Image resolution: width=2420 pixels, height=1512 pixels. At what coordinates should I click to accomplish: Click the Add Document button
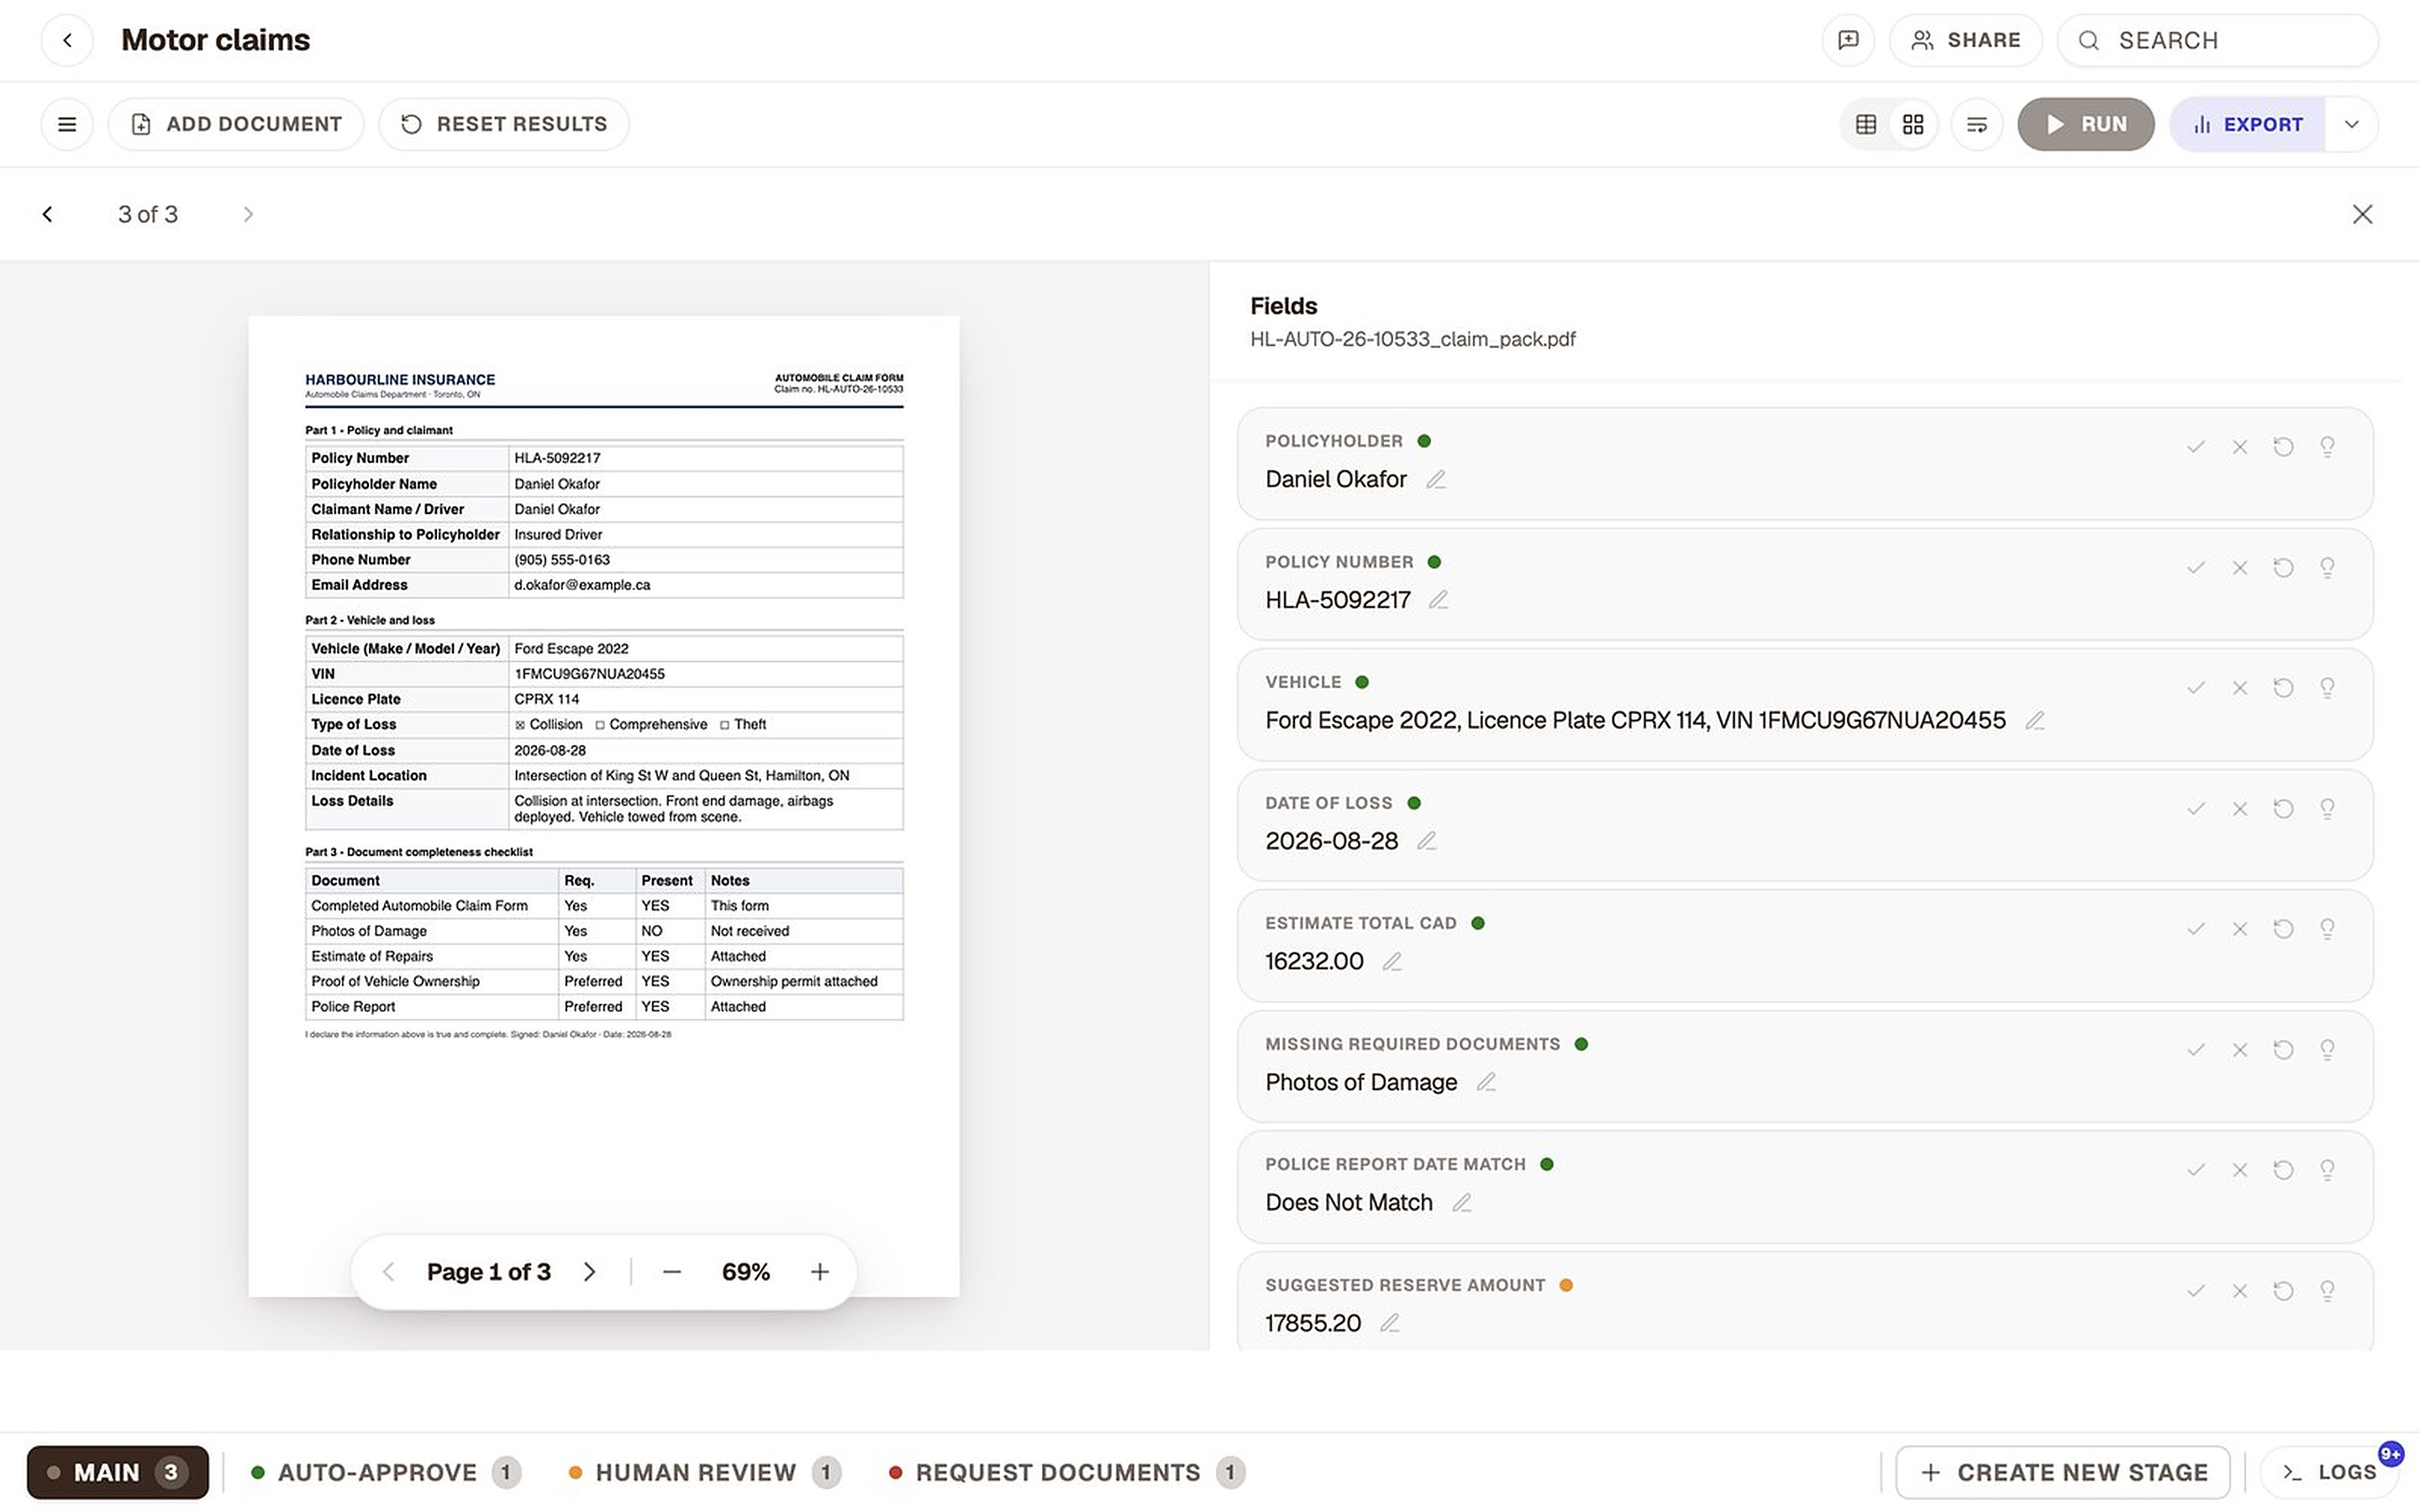point(236,124)
